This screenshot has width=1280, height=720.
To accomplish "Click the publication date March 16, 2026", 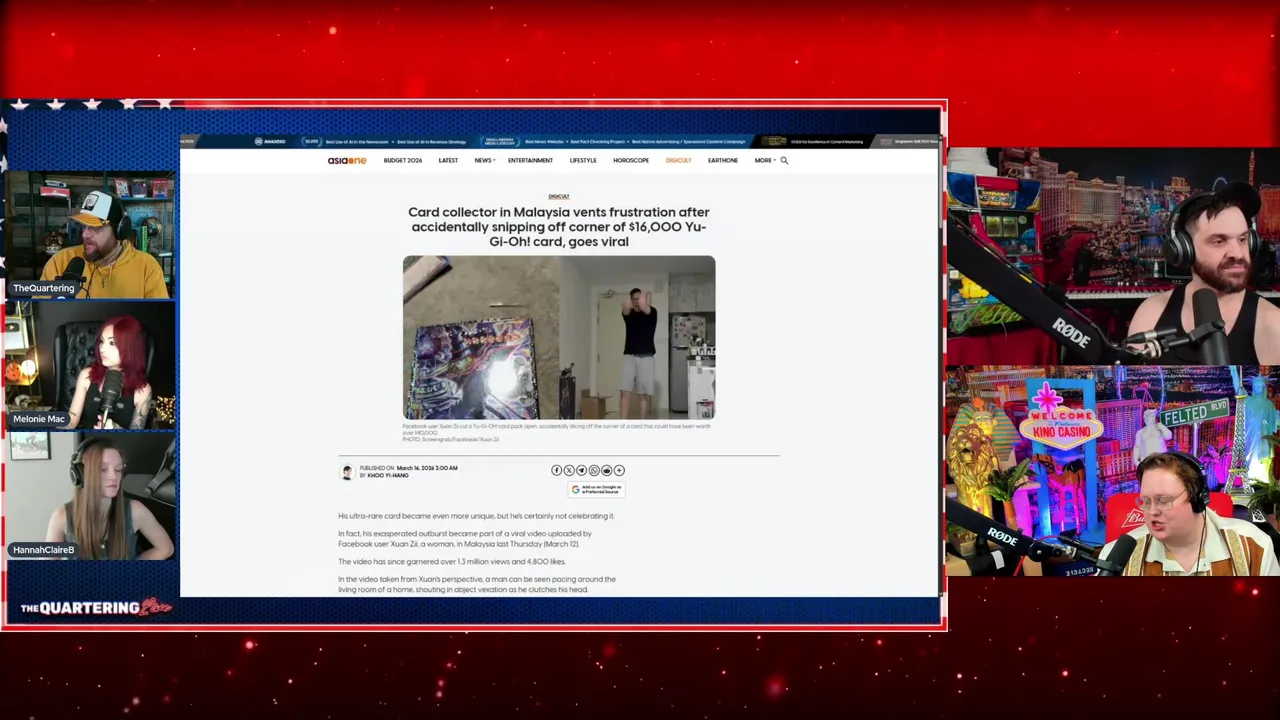I will click(427, 468).
